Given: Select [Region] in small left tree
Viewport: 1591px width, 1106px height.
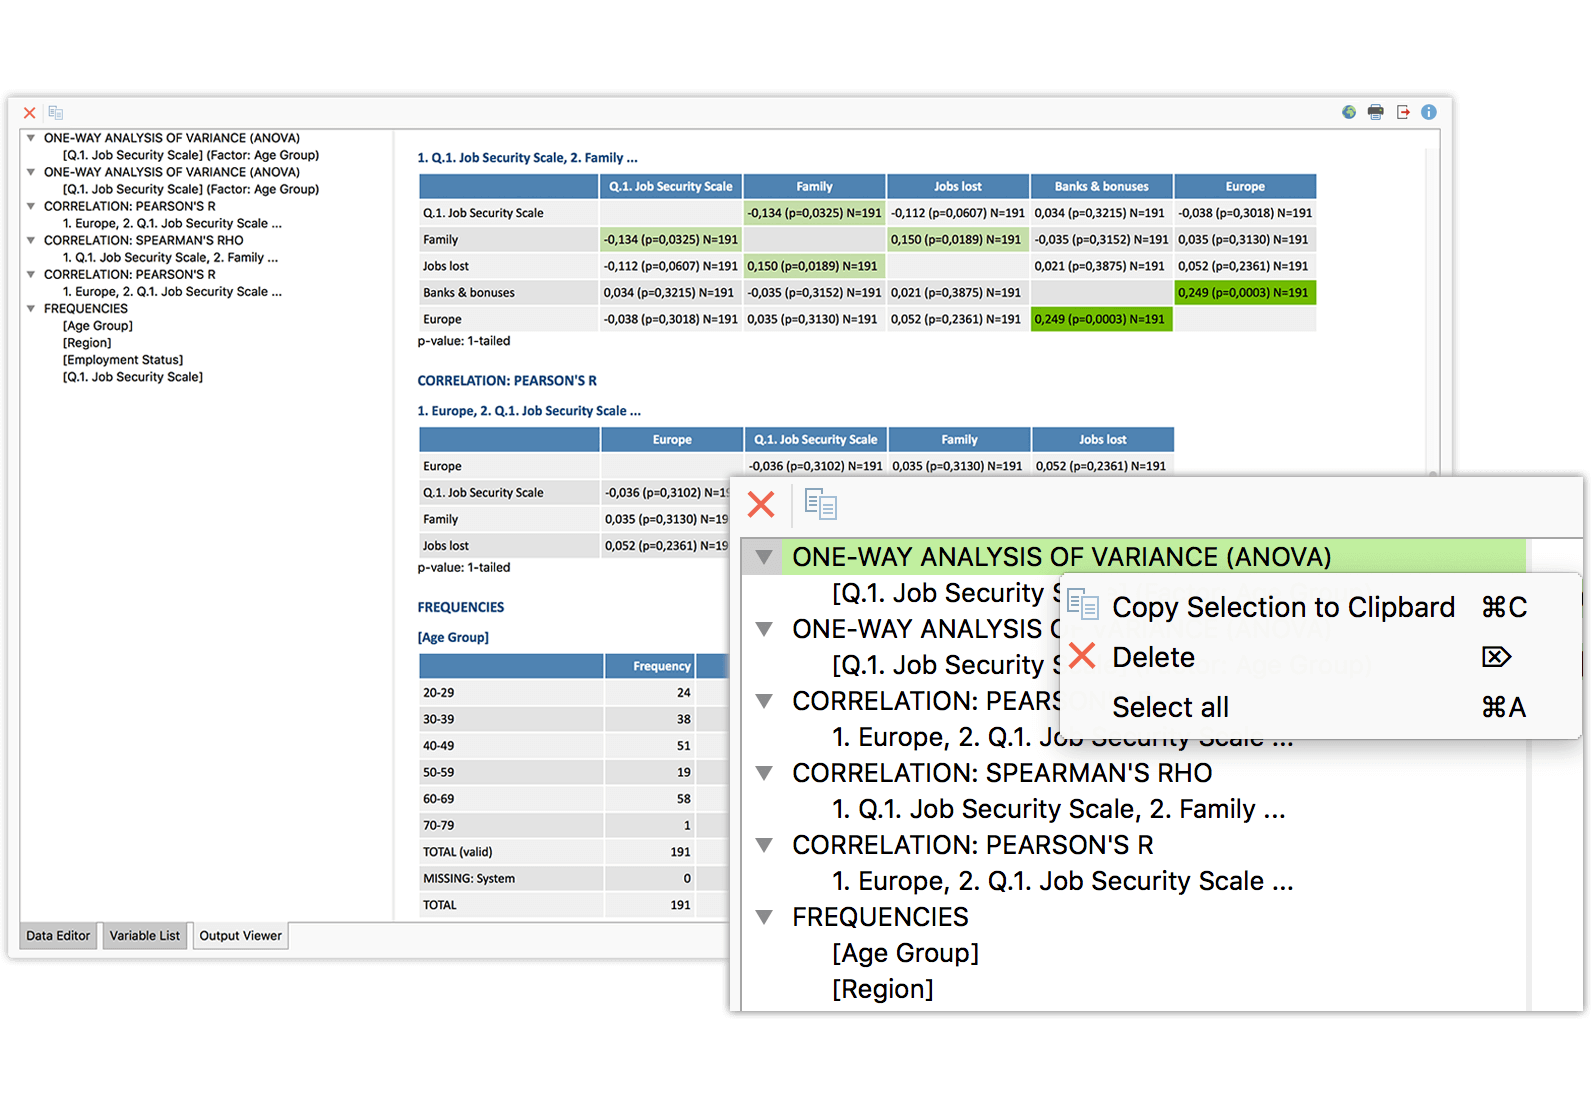Looking at the screenshot, I should click(87, 343).
